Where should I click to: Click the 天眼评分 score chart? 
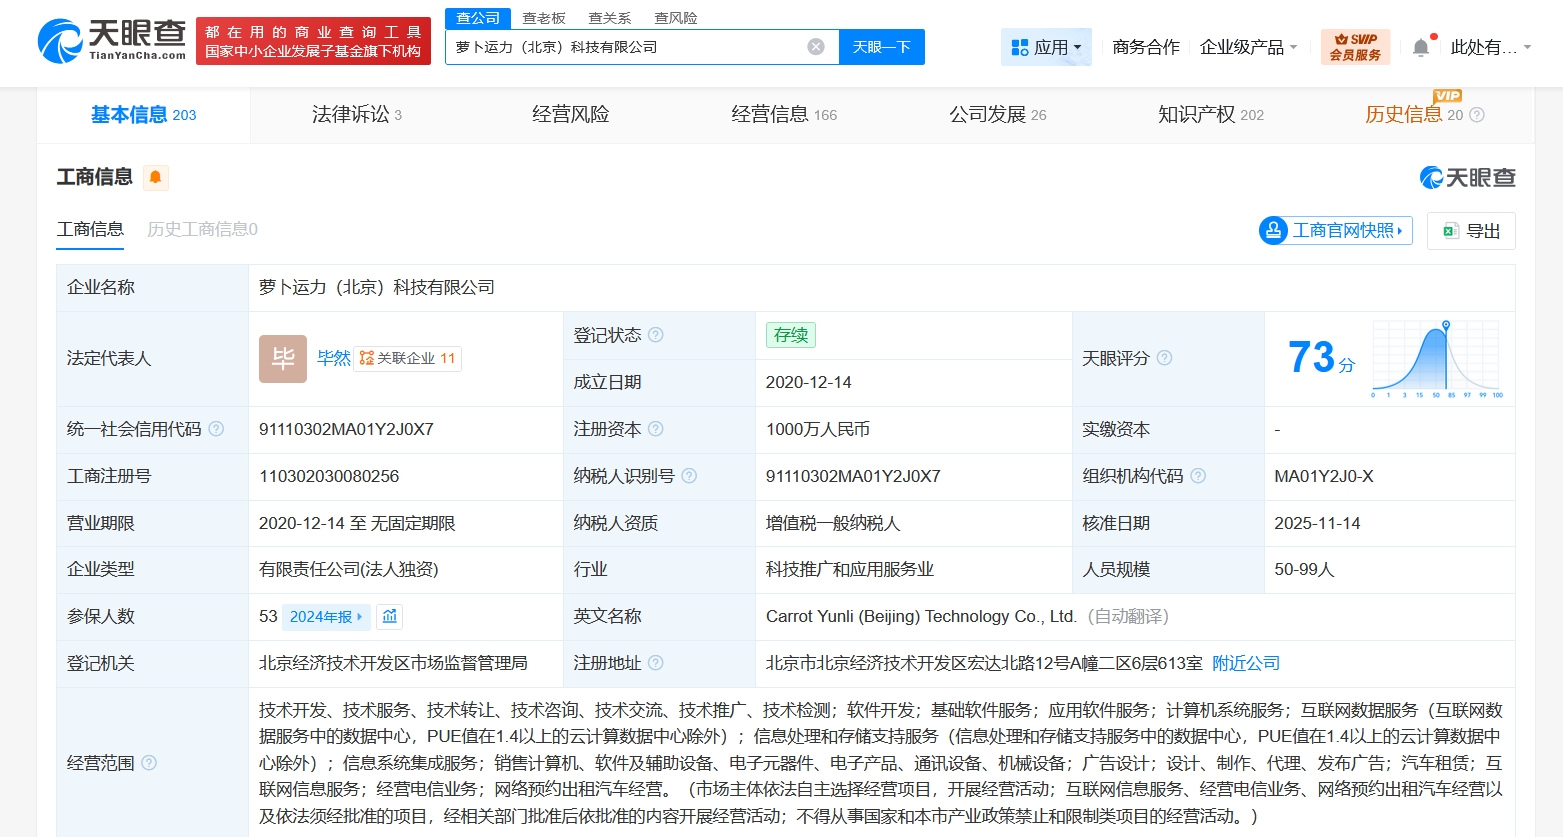[1438, 358]
